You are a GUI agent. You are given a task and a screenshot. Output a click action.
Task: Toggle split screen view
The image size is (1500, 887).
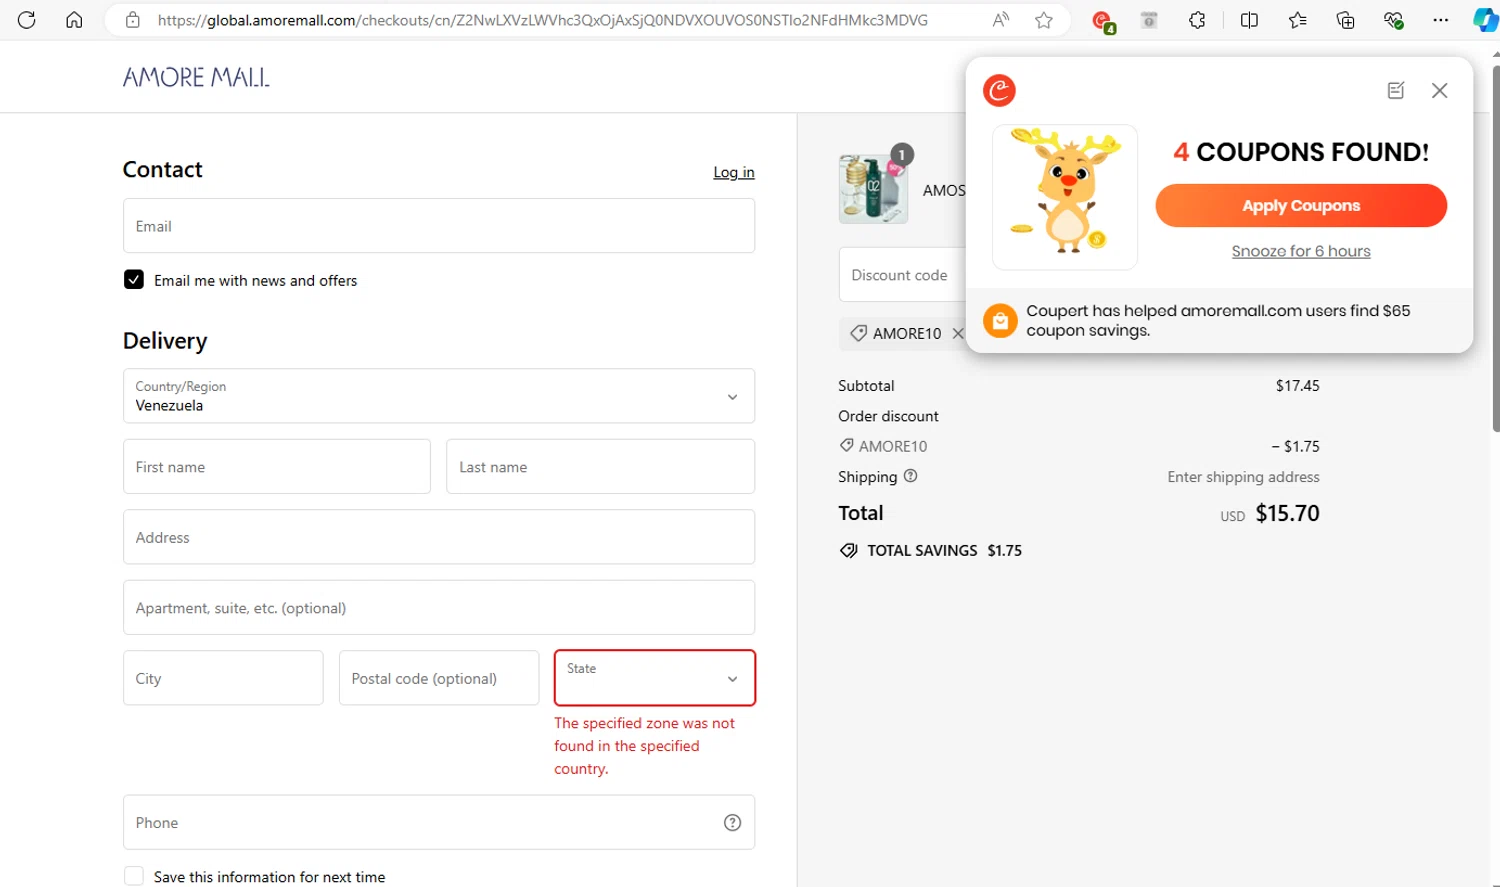tap(1249, 20)
